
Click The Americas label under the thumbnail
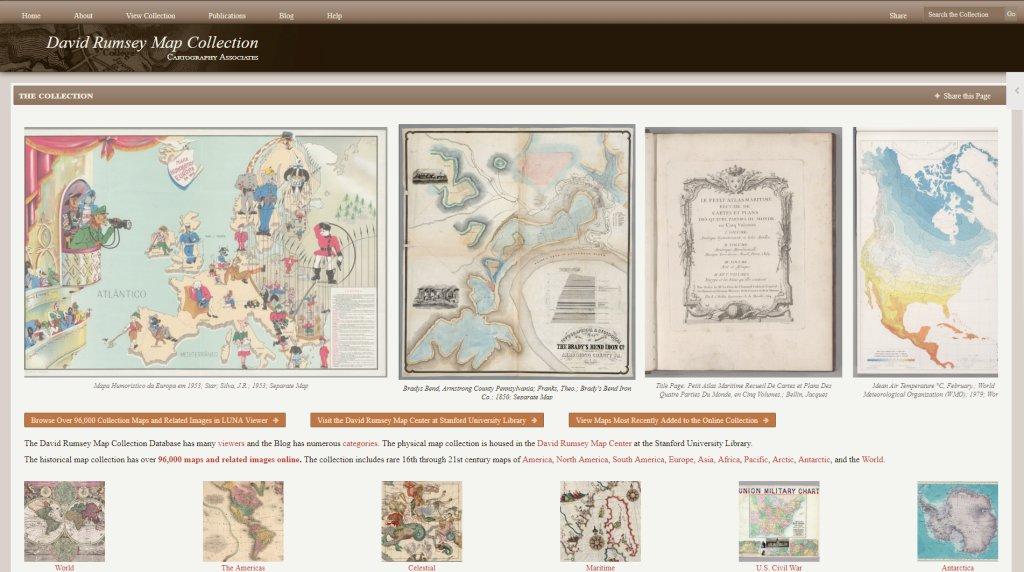pos(243,567)
